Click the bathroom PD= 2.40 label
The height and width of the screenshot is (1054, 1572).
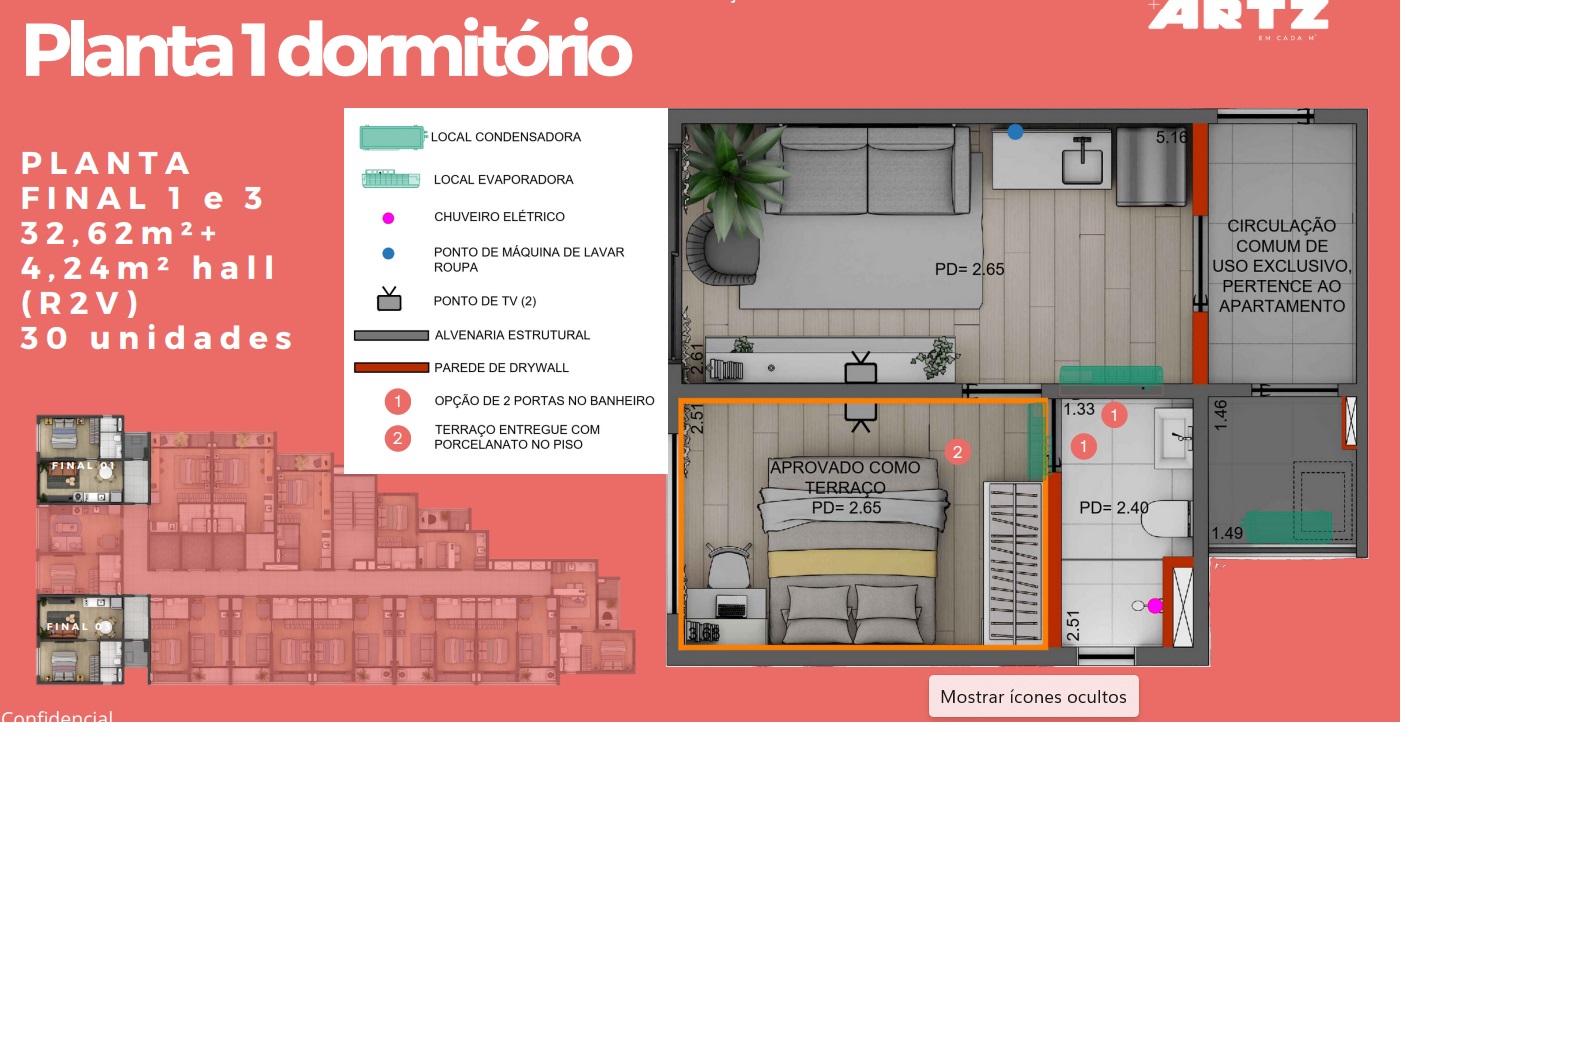1114,508
